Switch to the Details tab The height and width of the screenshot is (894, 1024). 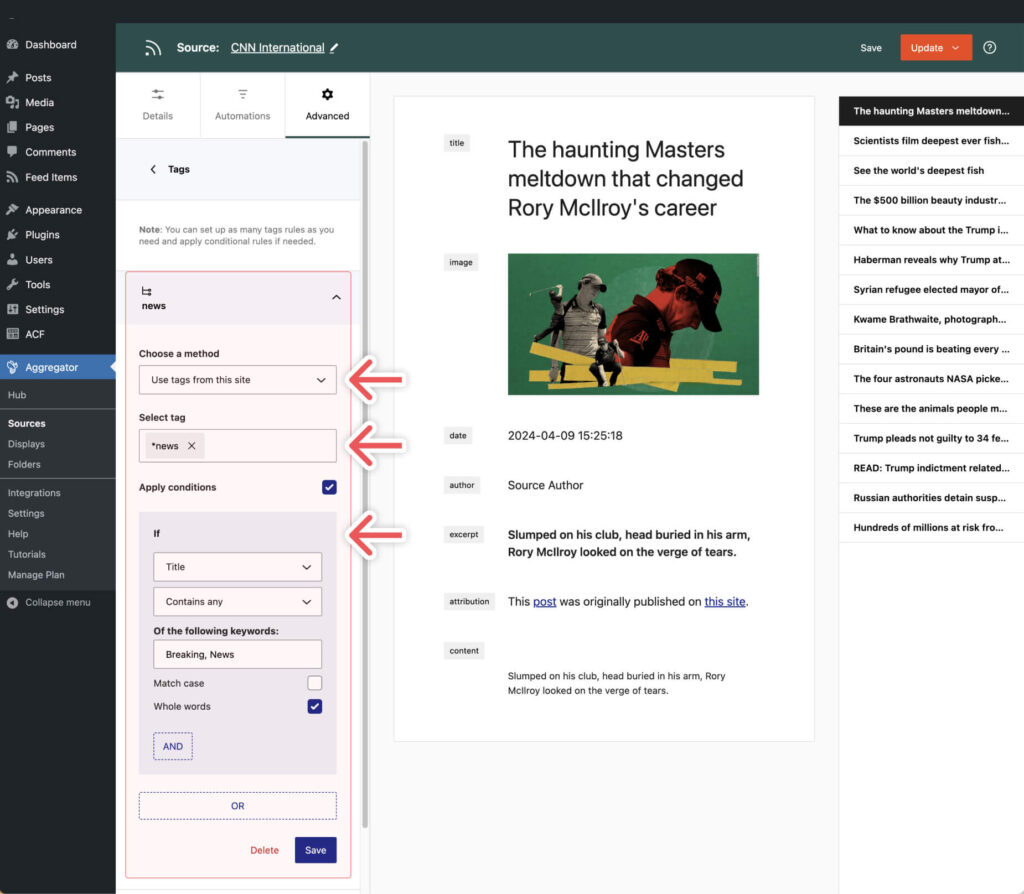tap(158, 105)
